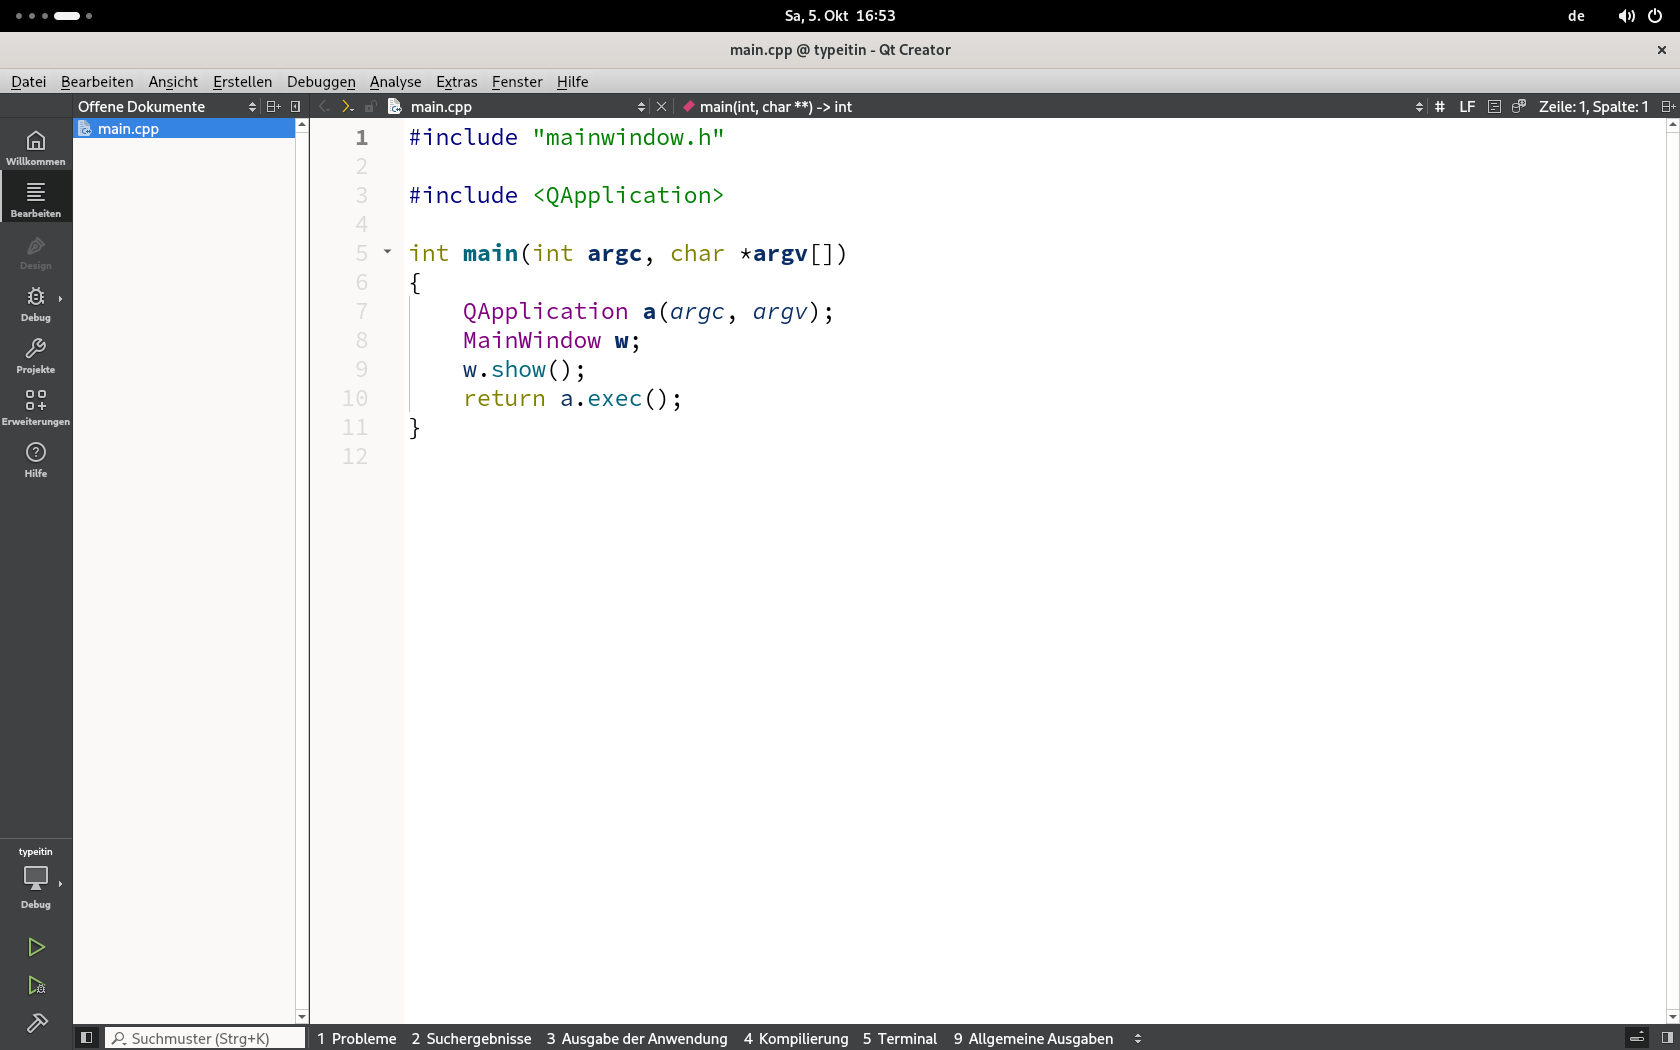Click Zeile: 1, Spalte: 1 position indicator
The image size is (1680, 1050).
[x=1593, y=106]
